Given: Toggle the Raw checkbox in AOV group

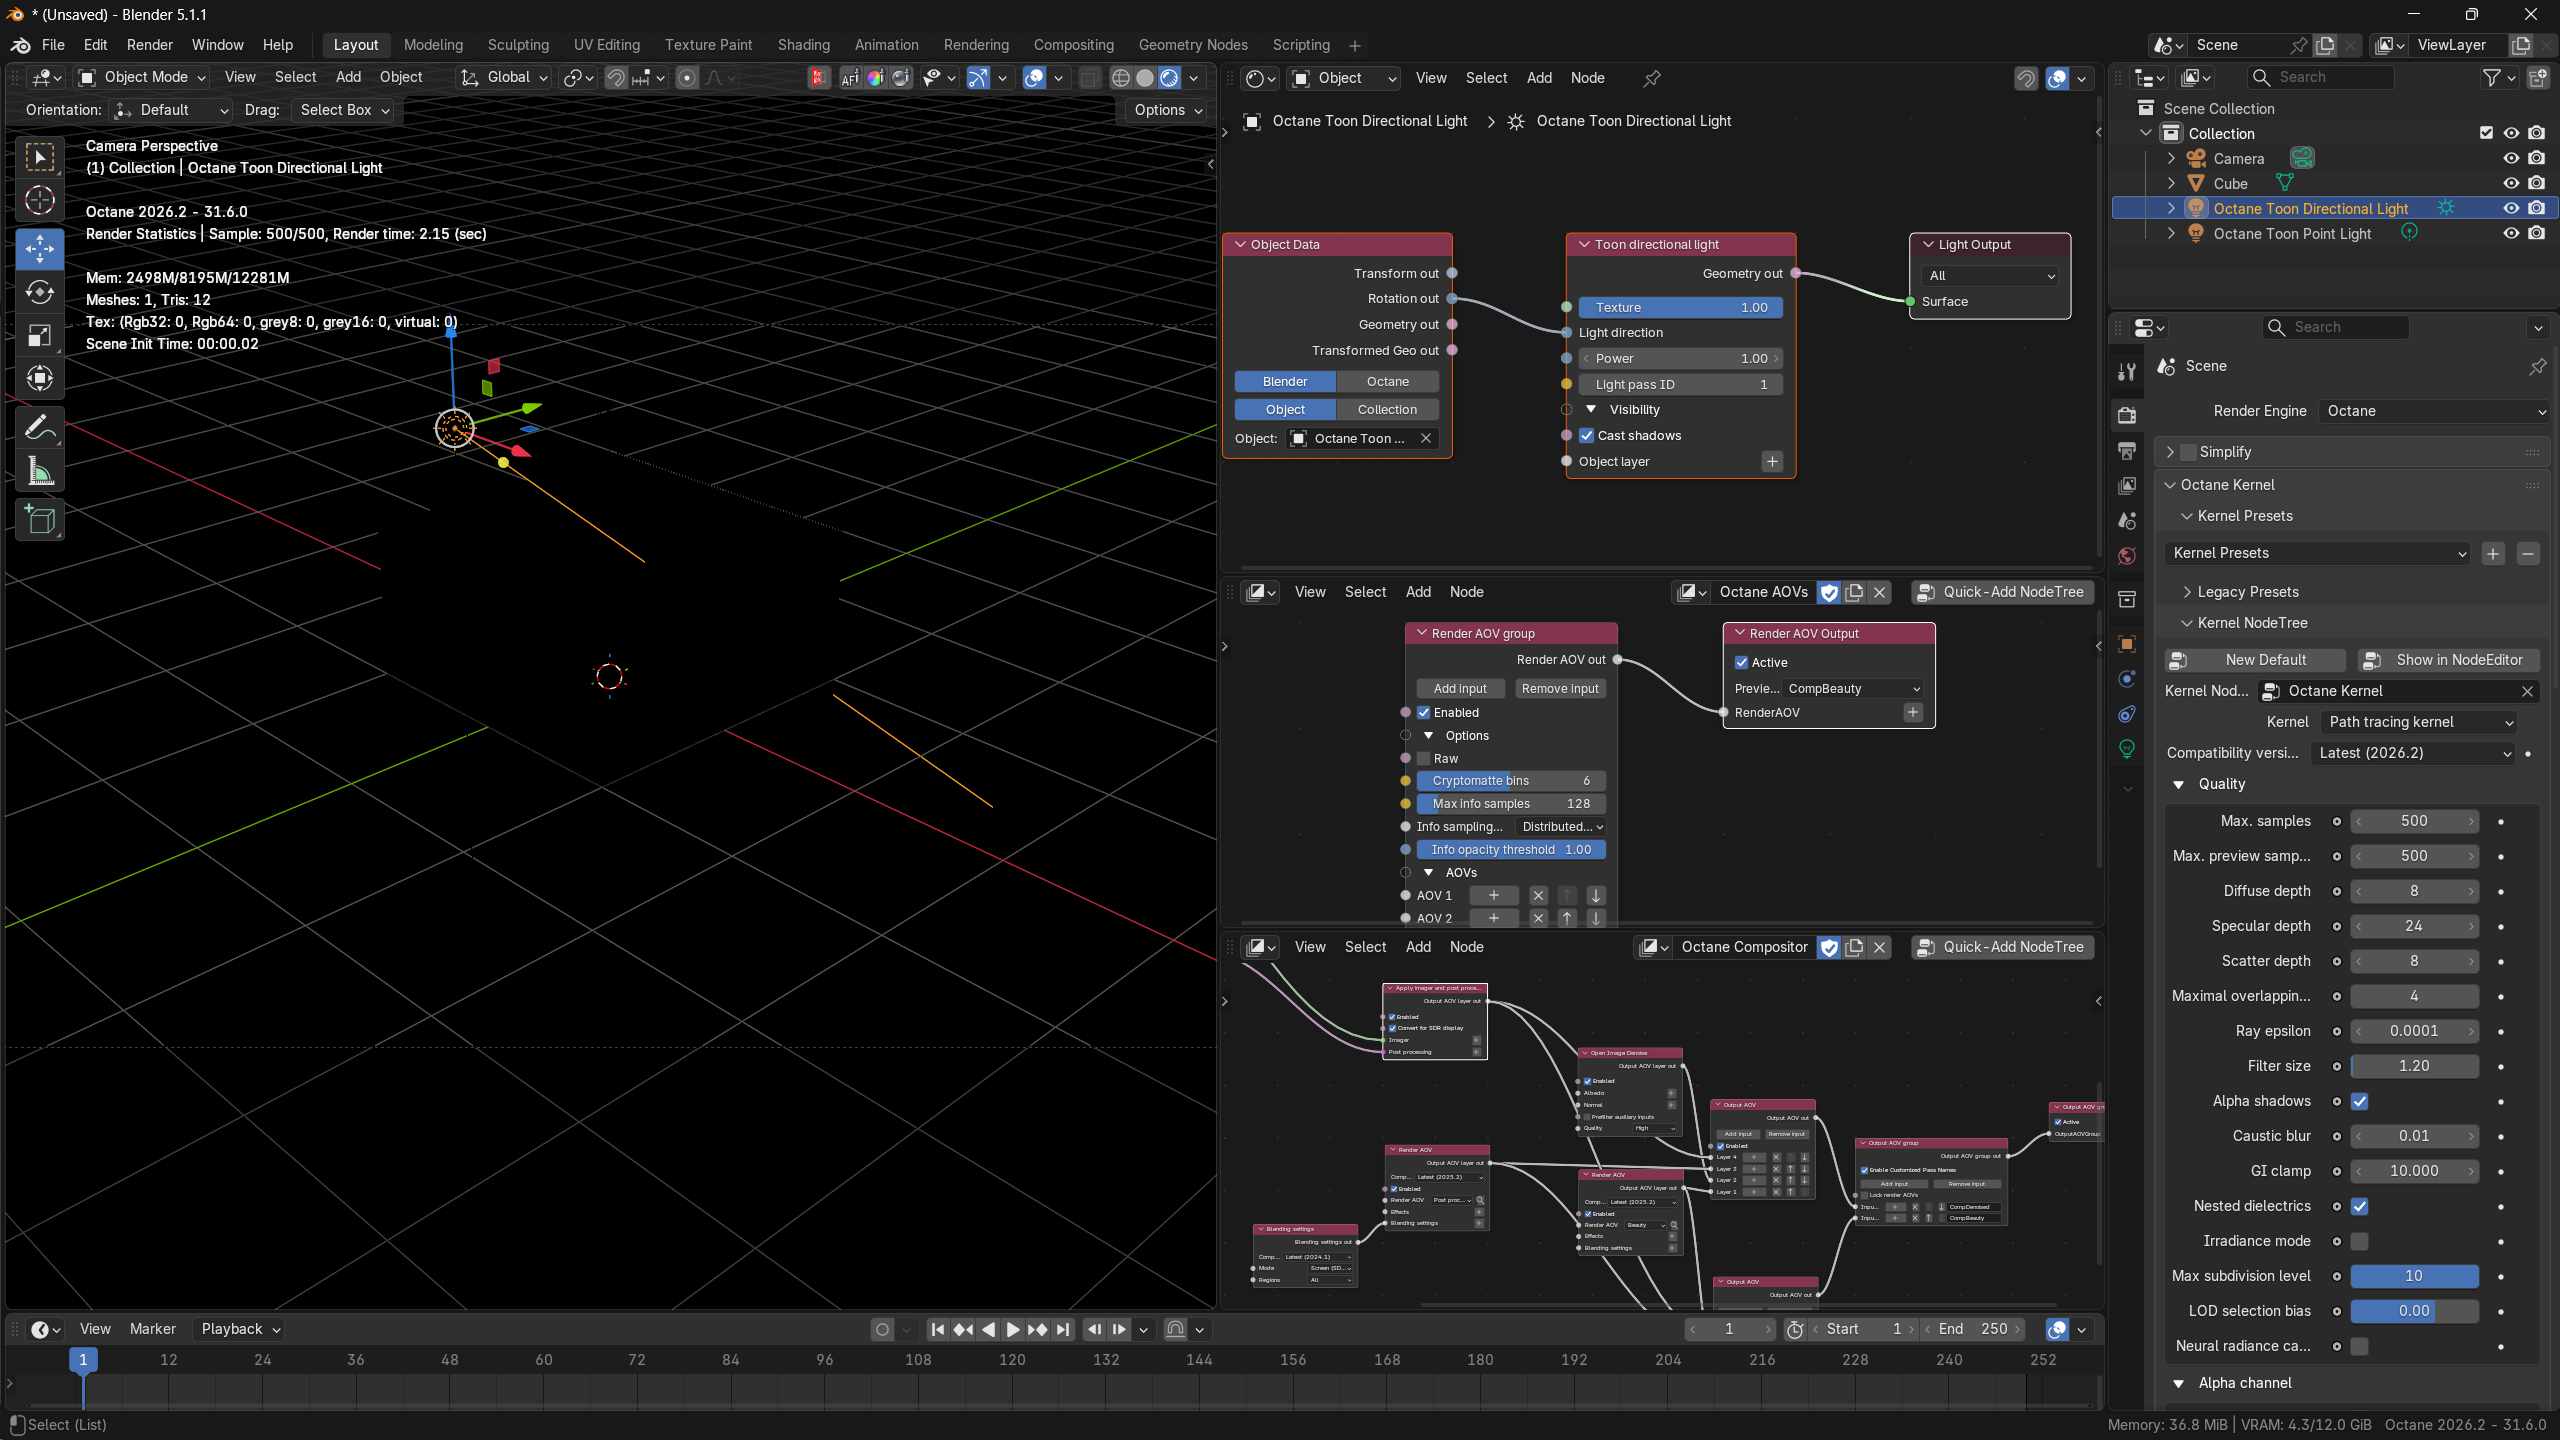Looking at the screenshot, I should tap(1424, 759).
